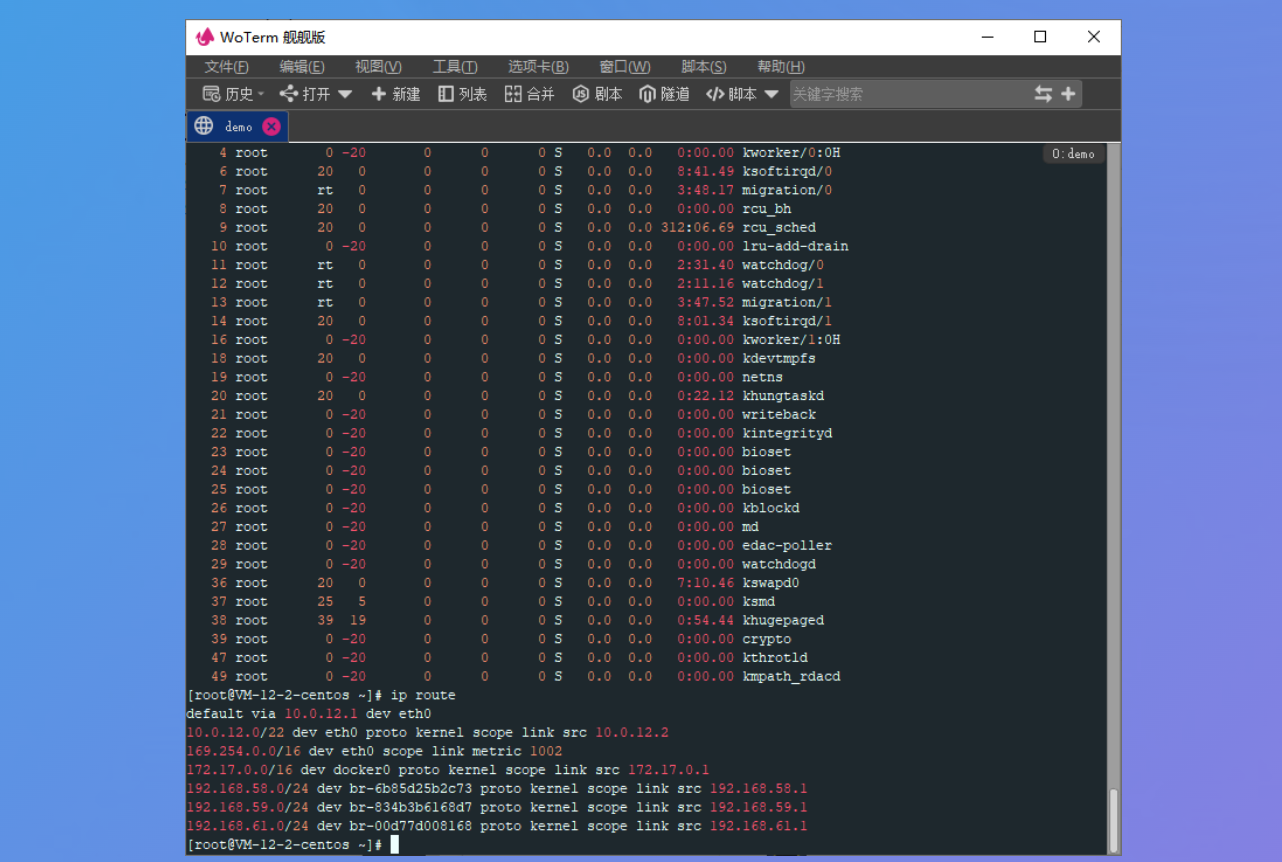Click the 隧道 tunnel button
Screen dimensions: 1282x862
coord(664,94)
